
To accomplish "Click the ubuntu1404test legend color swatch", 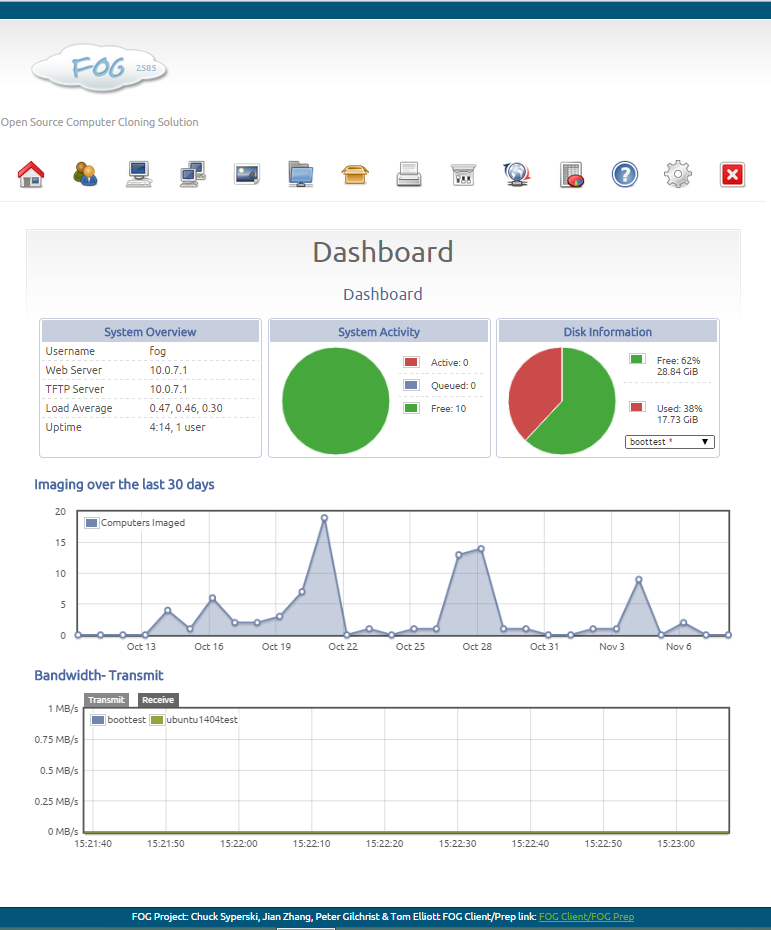I will click(157, 720).
